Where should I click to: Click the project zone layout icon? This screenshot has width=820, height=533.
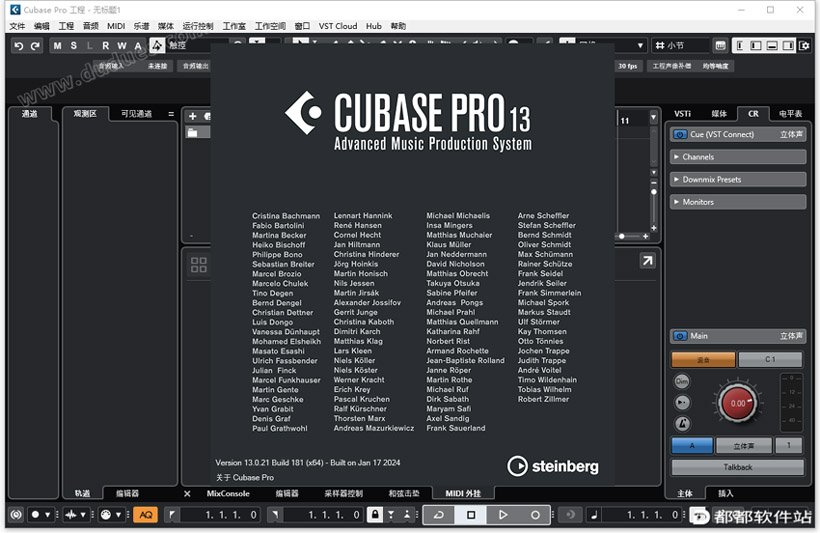pyautogui.click(x=740, y=46)
